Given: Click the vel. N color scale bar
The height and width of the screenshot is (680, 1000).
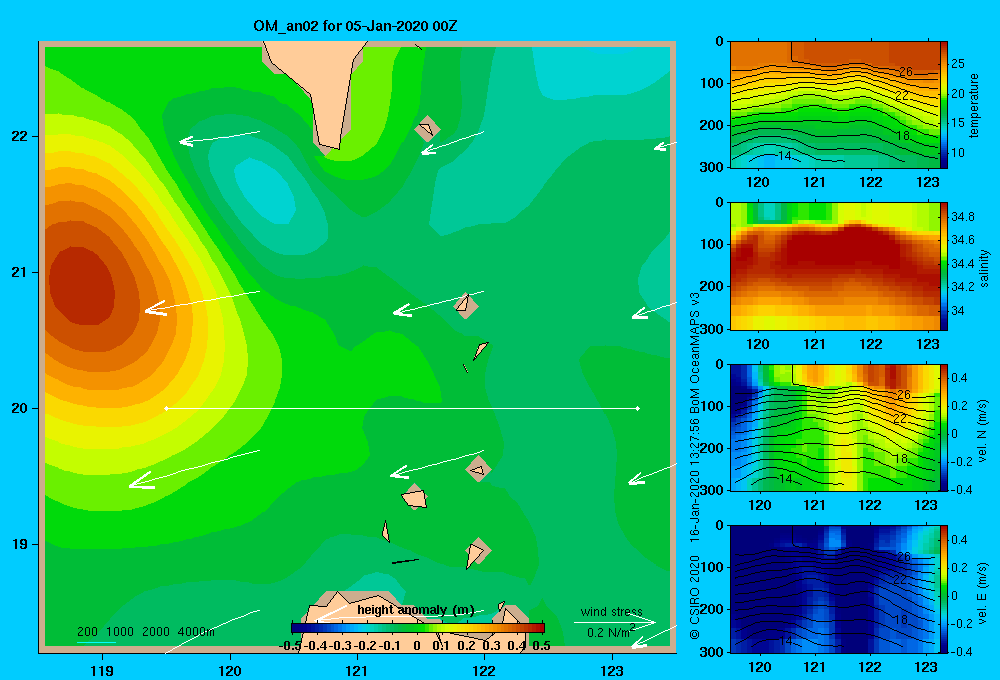Looking at the screenshot, I should (x=944, y=427).
